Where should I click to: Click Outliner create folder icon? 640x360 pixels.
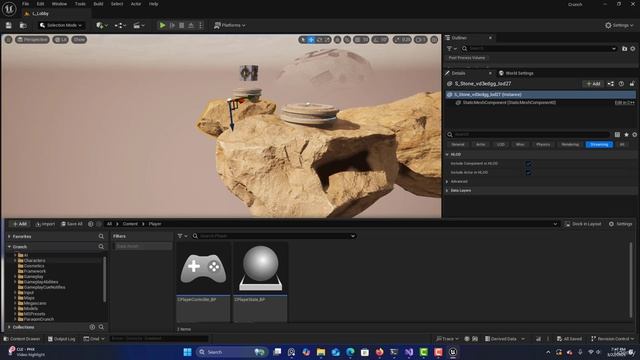pos(624,49)
